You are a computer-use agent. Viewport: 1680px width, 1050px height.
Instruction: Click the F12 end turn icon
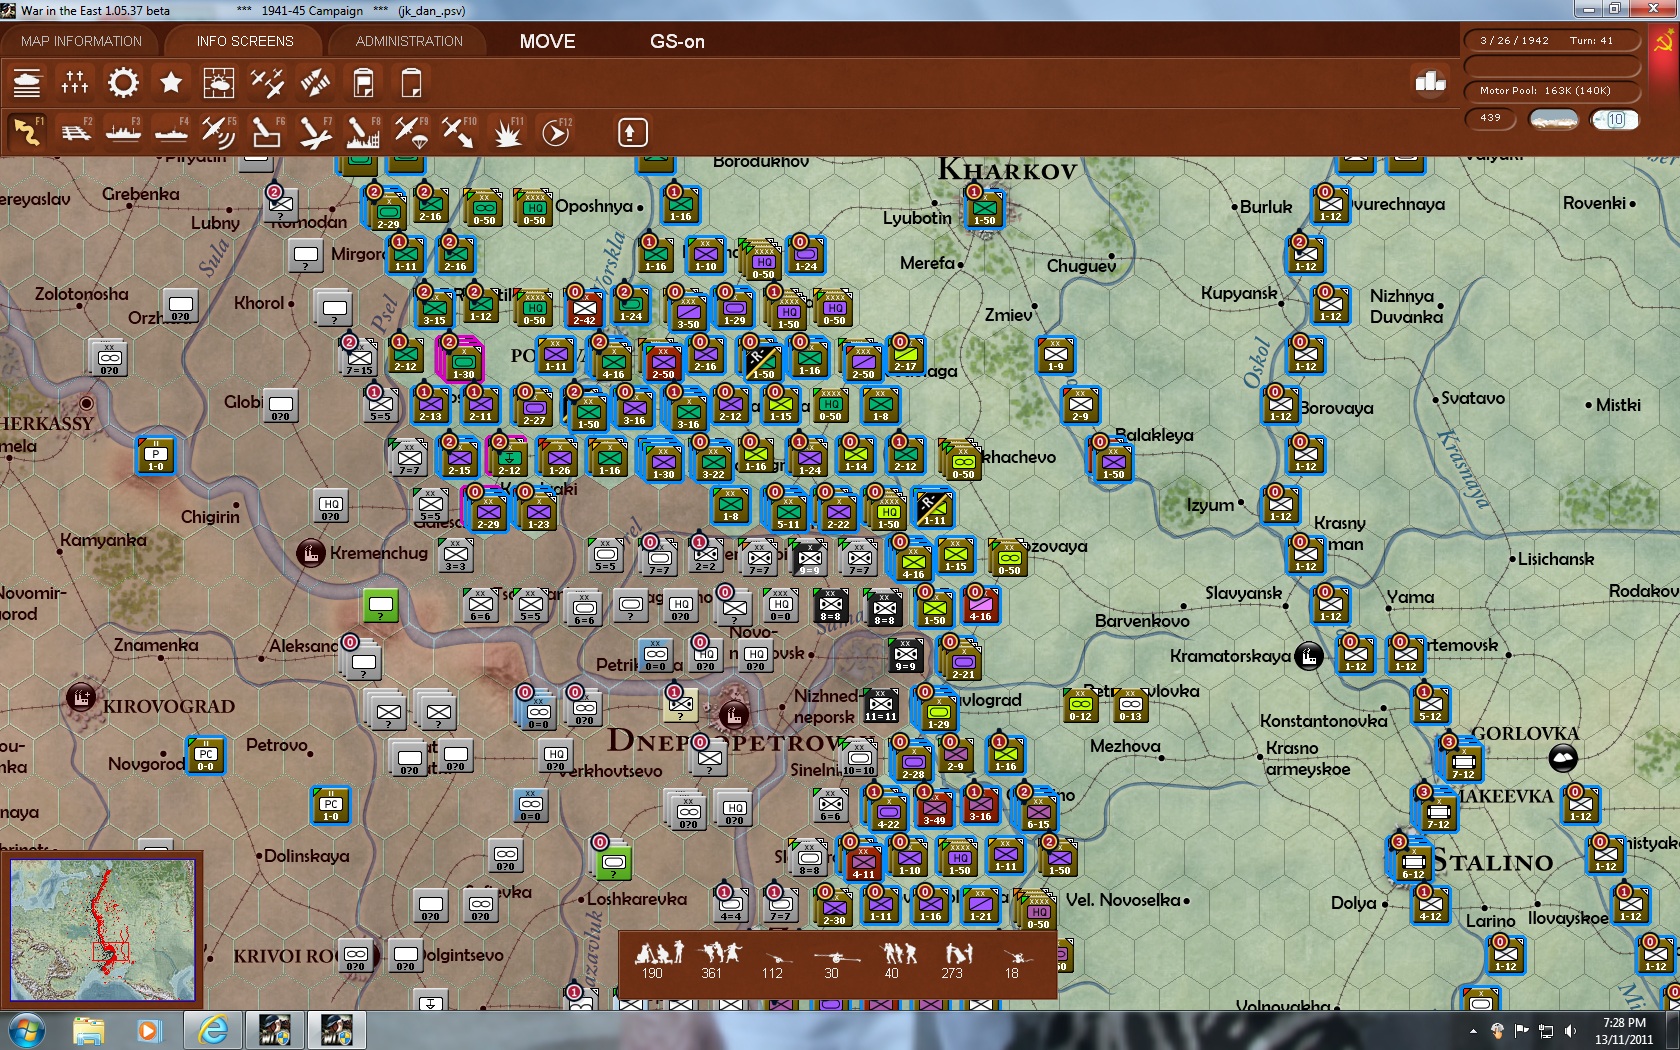click(555, 132)
